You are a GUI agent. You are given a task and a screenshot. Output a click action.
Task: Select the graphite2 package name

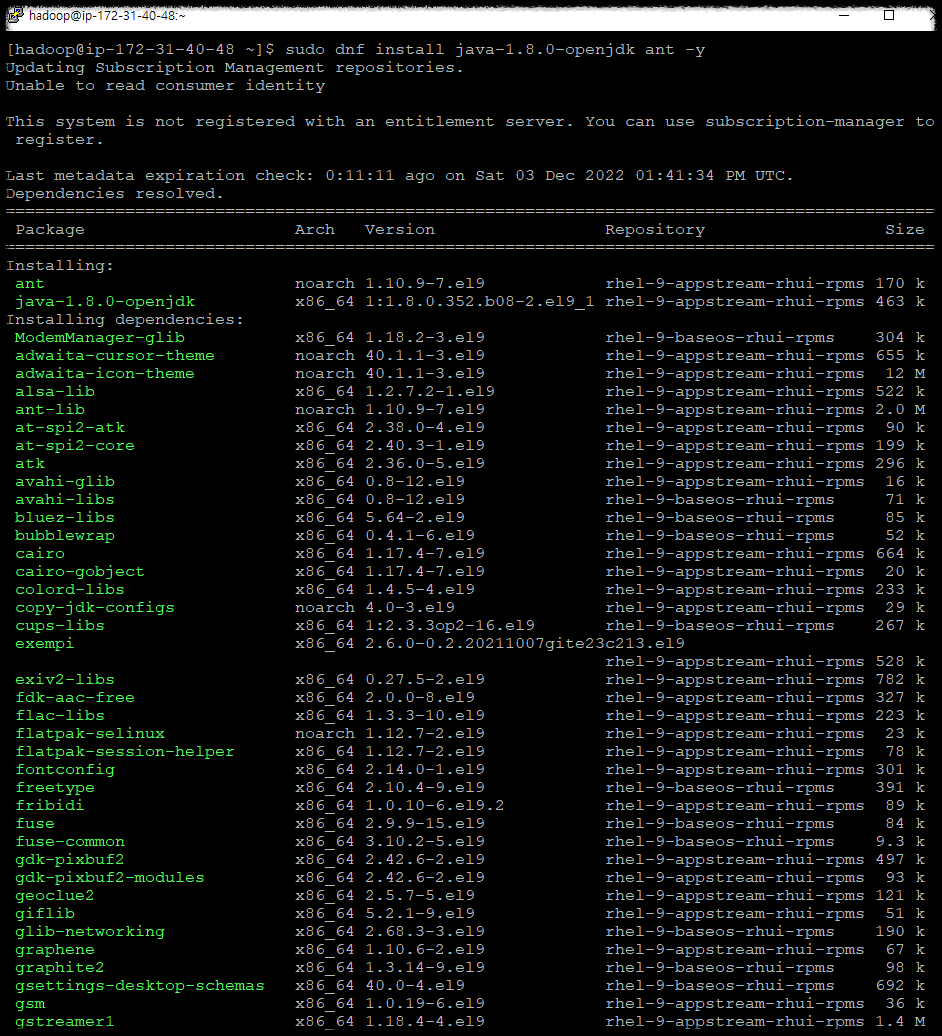tap(60, 967)
